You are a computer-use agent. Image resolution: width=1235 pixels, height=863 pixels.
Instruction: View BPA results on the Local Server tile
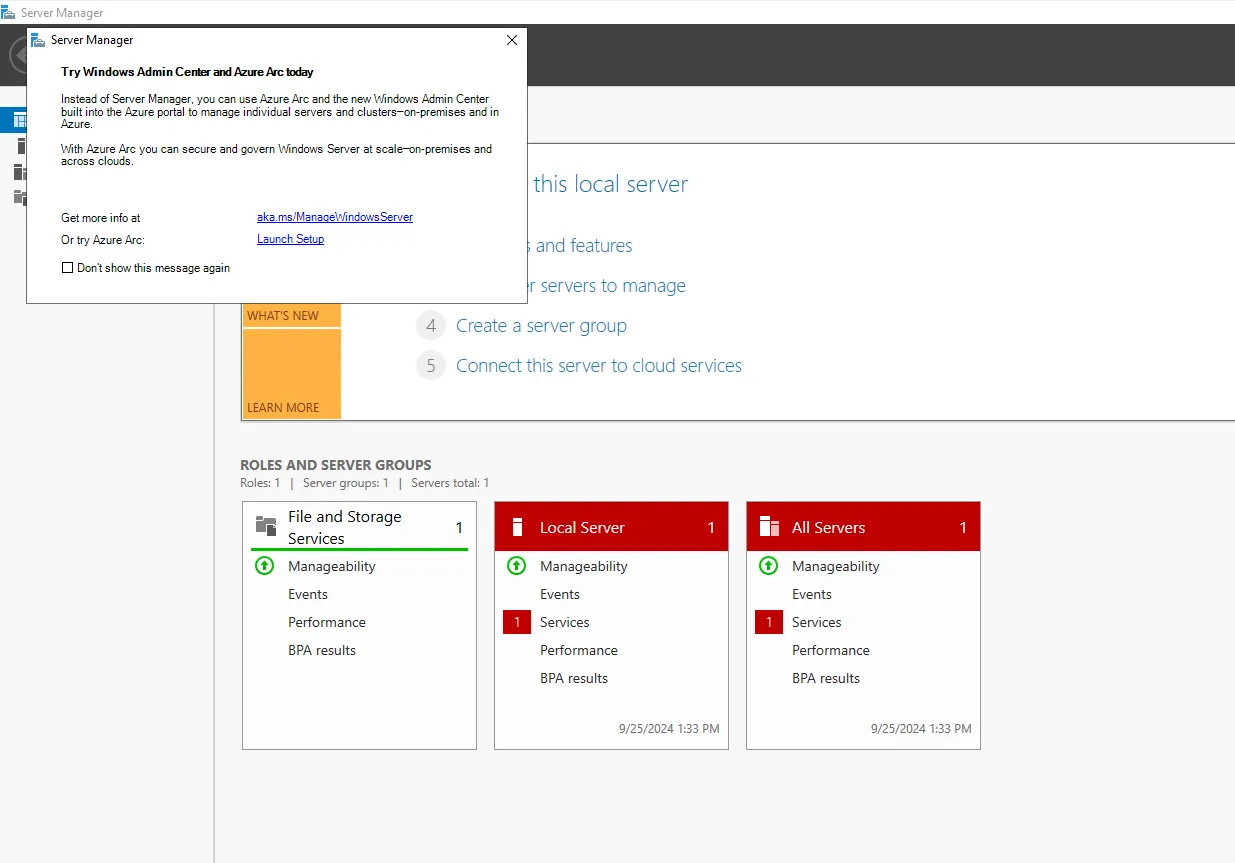tap(574, 677)
